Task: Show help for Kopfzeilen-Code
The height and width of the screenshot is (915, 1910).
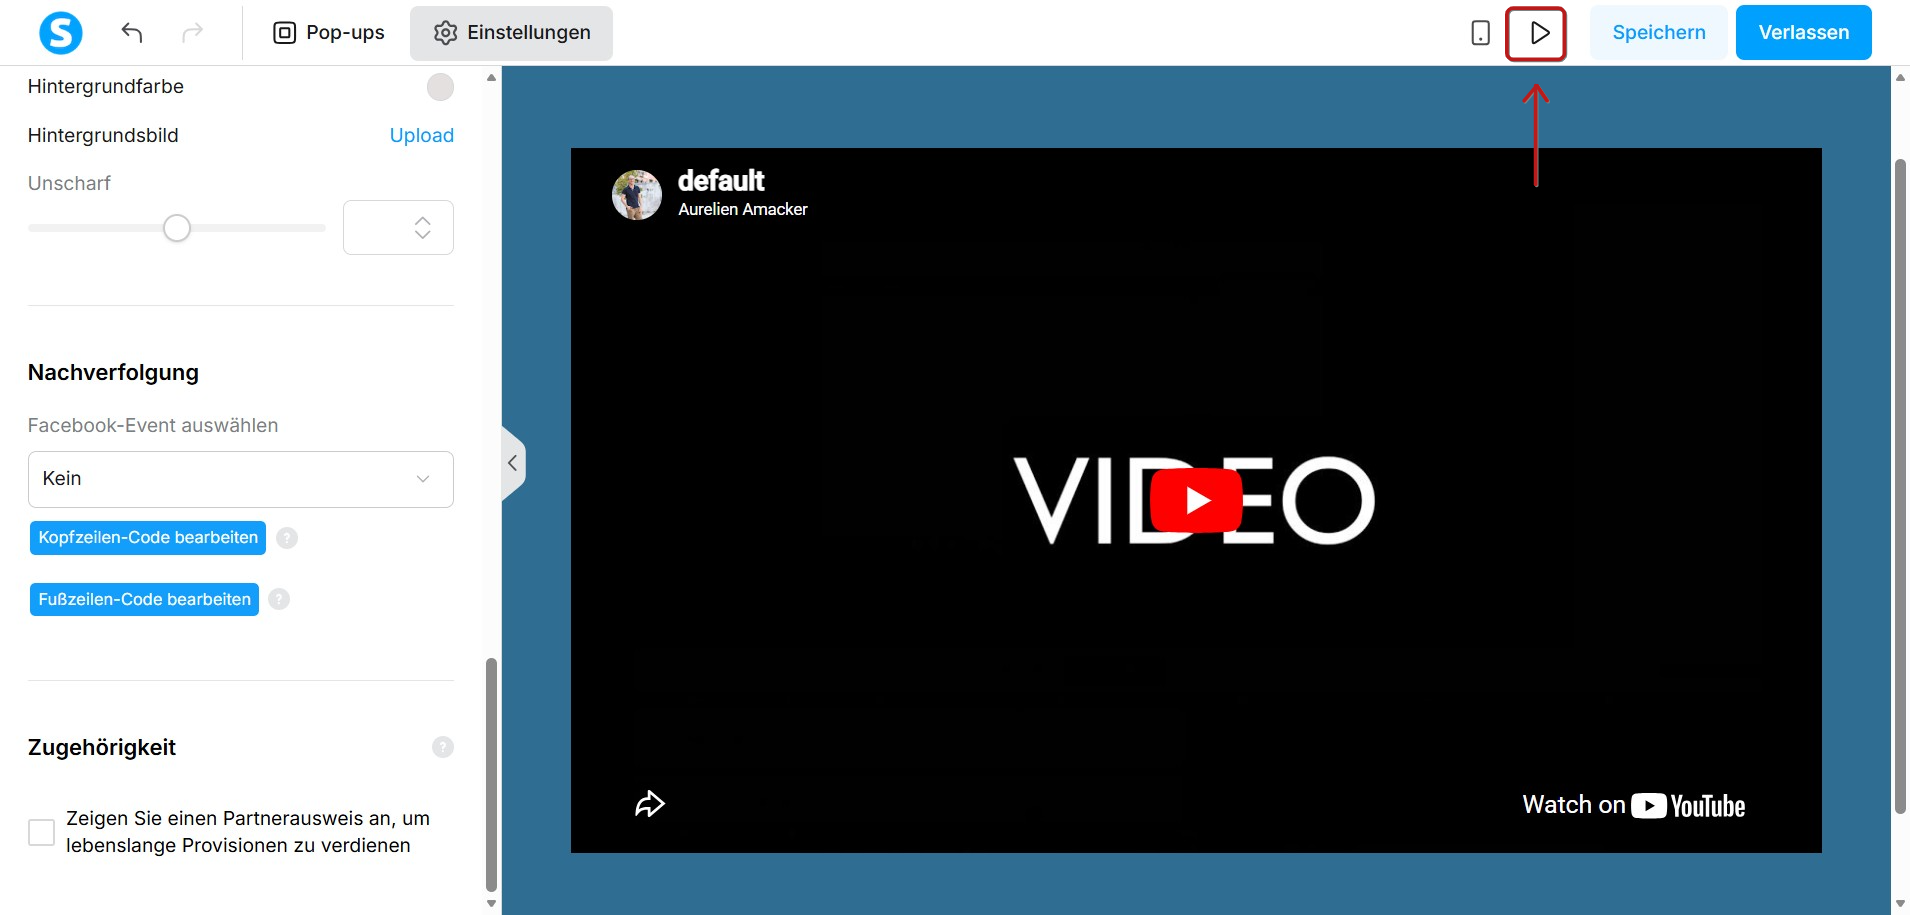Action: click(x=287, y=538)
